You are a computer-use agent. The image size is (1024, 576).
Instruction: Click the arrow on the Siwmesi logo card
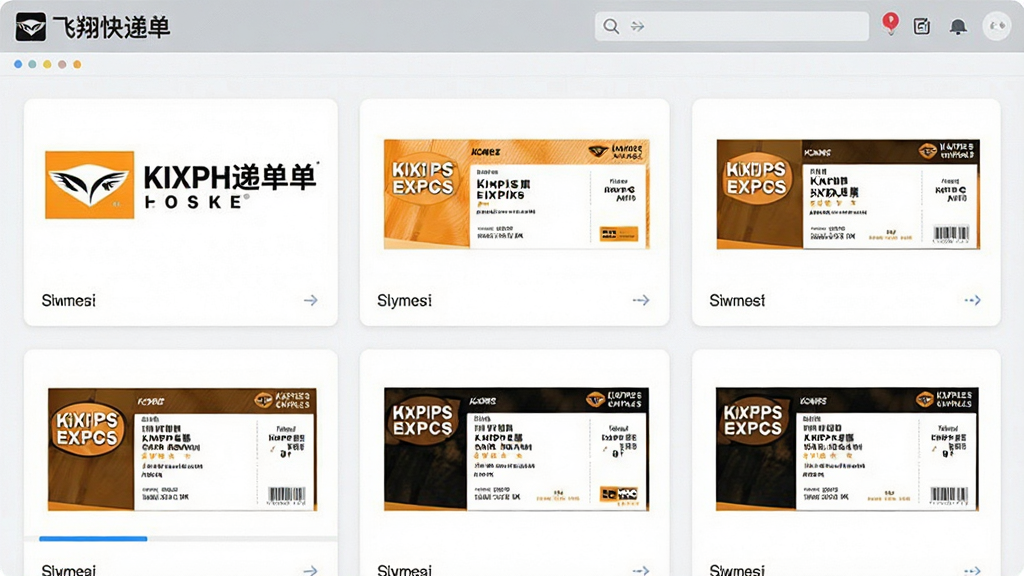311,300
